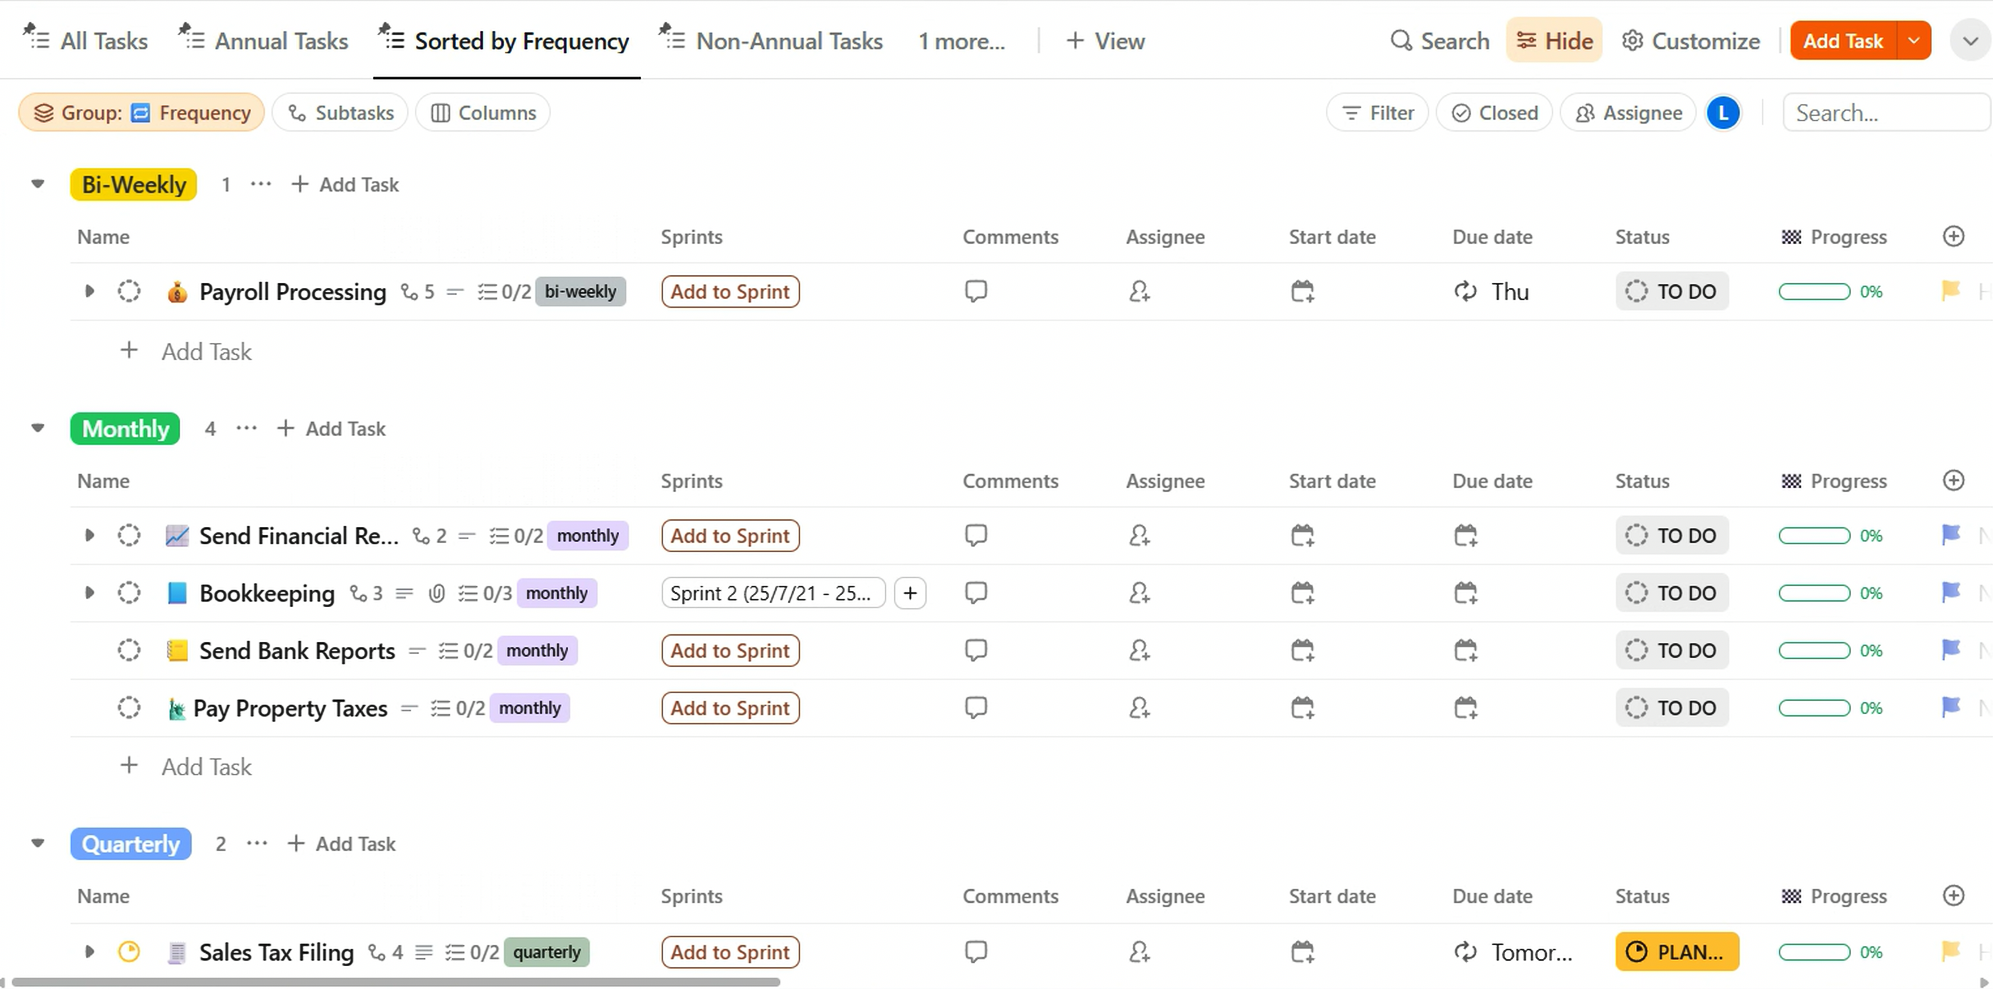Toggle status circle of Send Bank Reports
The width and height of the screenshot is (1993, 989).
click(x=129, y=651)
